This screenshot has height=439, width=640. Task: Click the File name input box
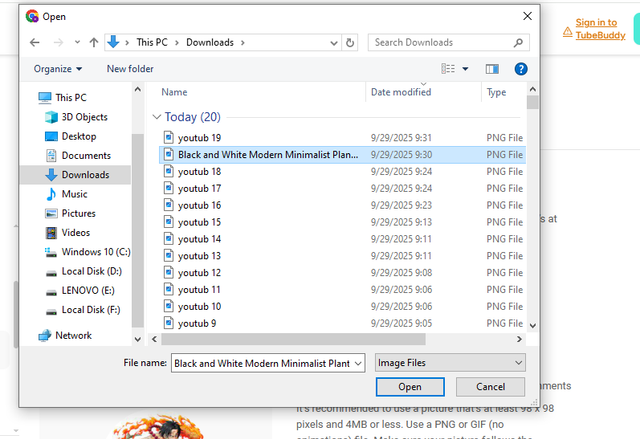tap(262, 363)
